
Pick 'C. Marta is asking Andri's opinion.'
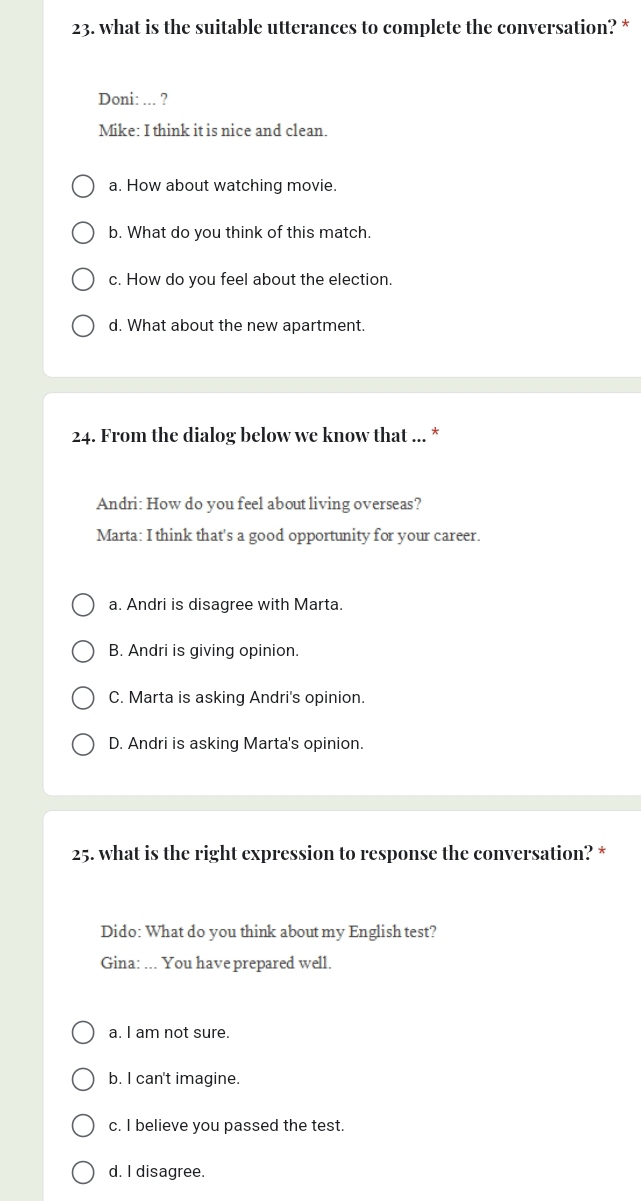85,698
